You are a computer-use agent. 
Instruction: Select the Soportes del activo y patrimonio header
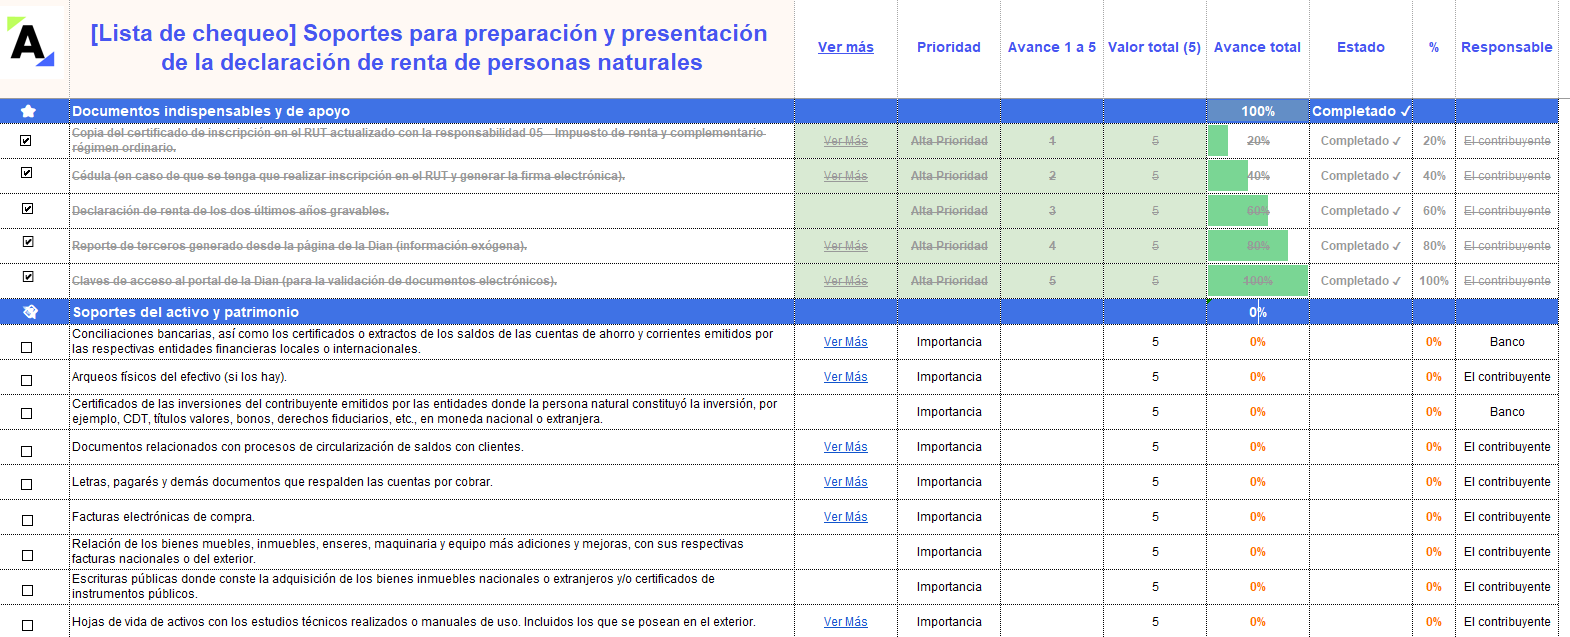(x=186, y=312)
